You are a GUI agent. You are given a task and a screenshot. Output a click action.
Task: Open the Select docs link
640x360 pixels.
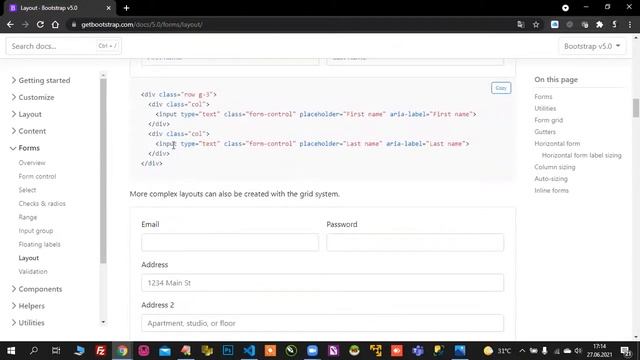(x=27, y=190)
